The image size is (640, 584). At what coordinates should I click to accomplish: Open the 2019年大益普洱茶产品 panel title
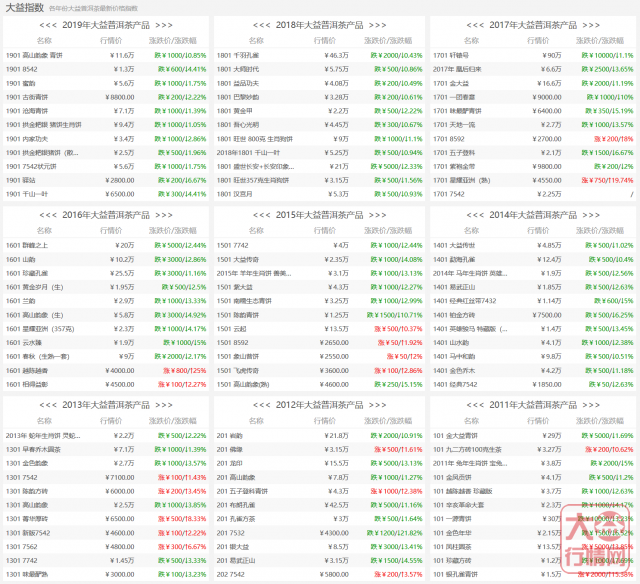tap(106, 25)
